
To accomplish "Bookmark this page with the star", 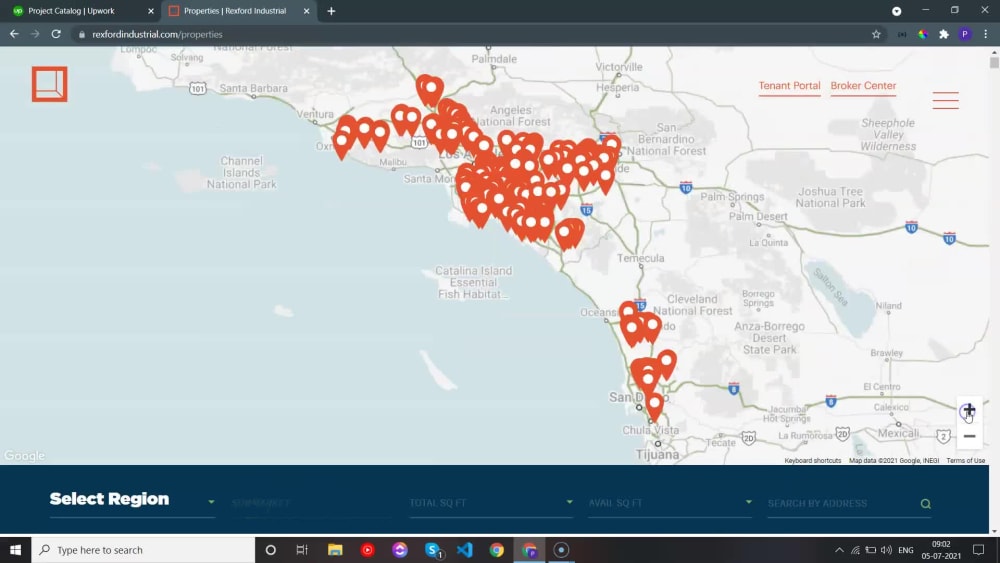I will point(876,34).
